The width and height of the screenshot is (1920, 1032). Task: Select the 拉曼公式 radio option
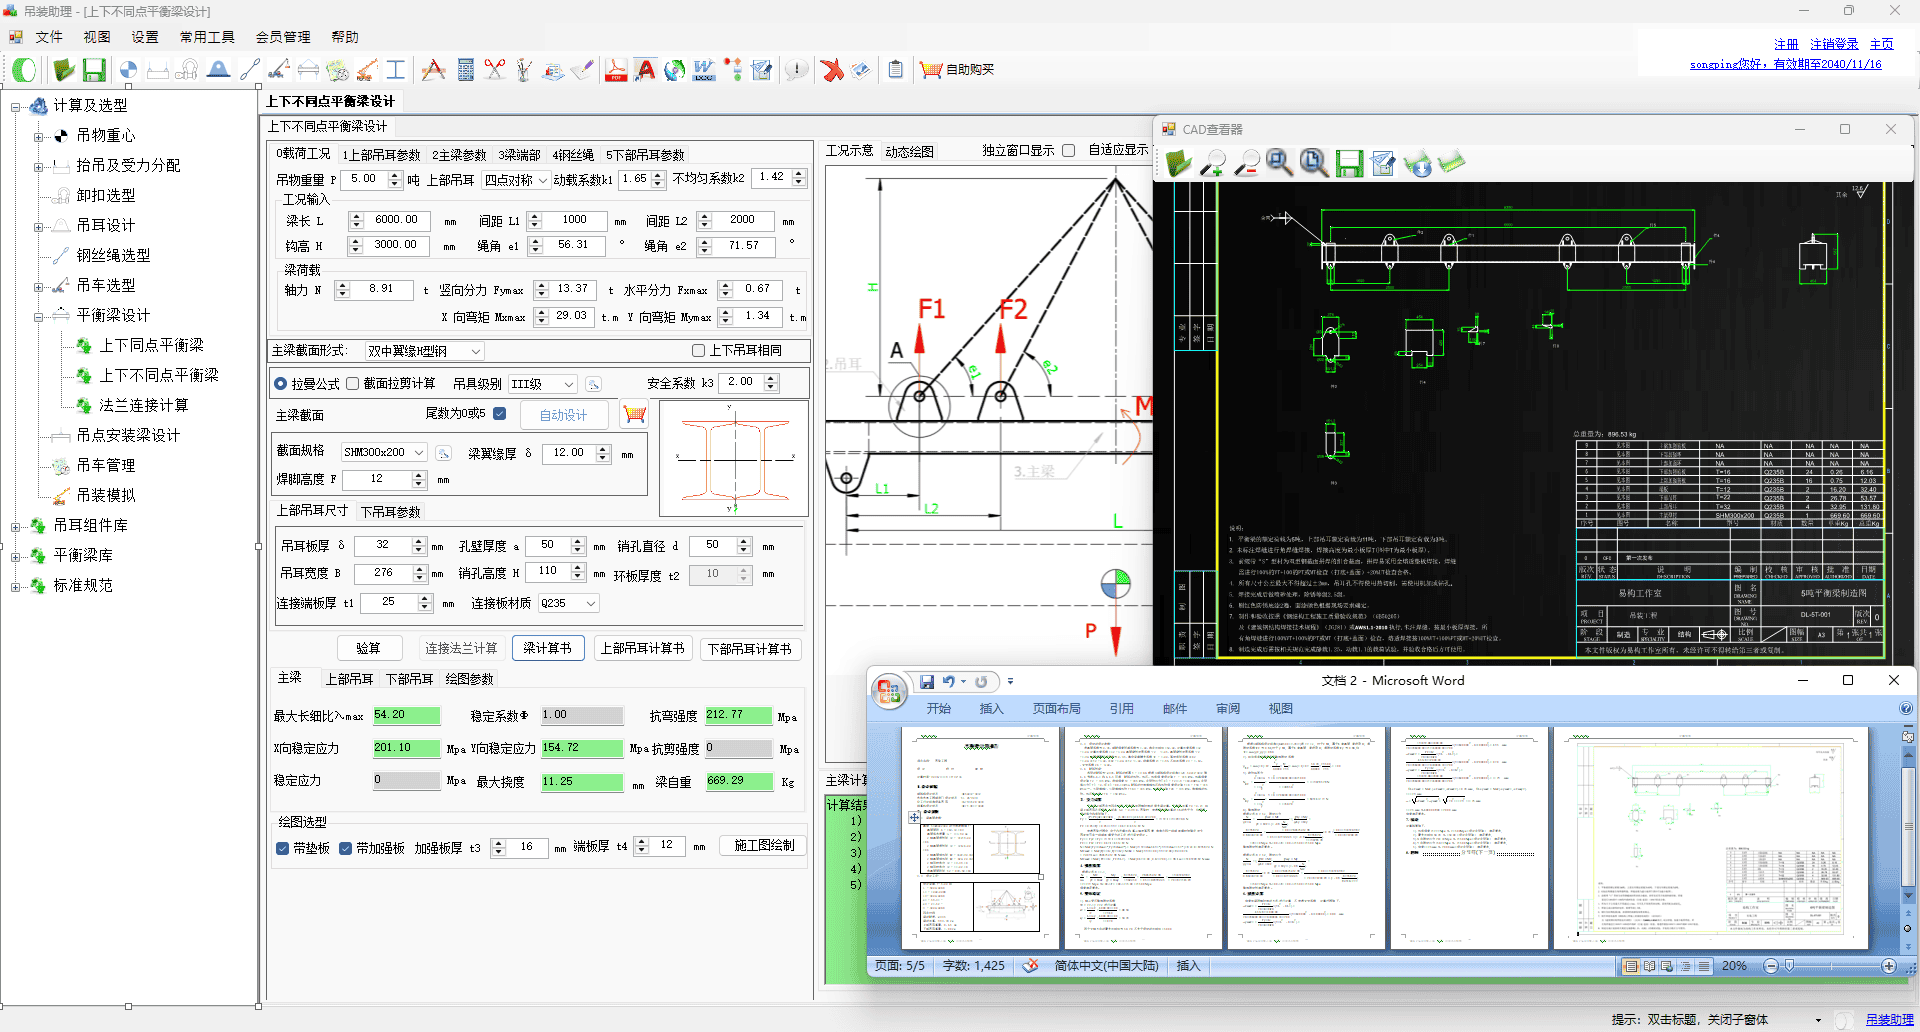pyautogui.click(x=281, y=384)
